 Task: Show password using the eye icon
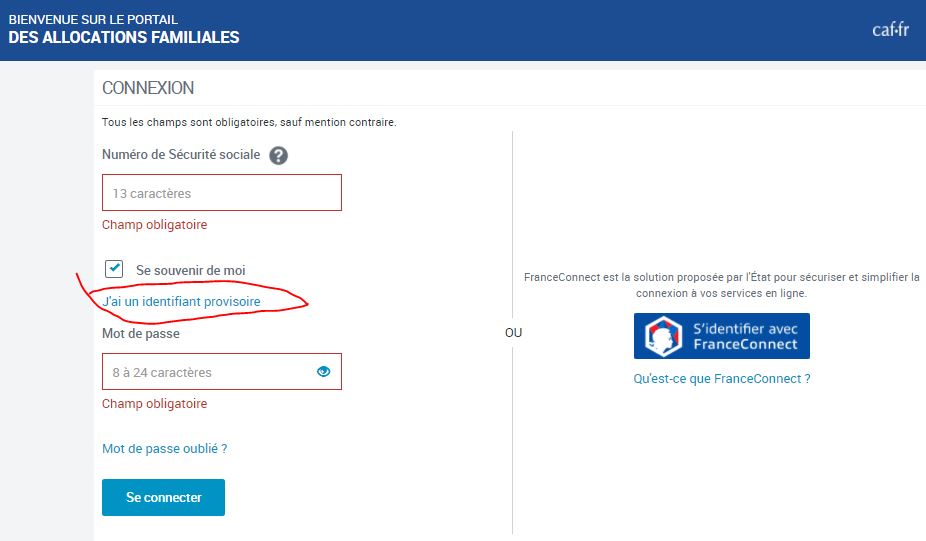(x=323, y=372)
